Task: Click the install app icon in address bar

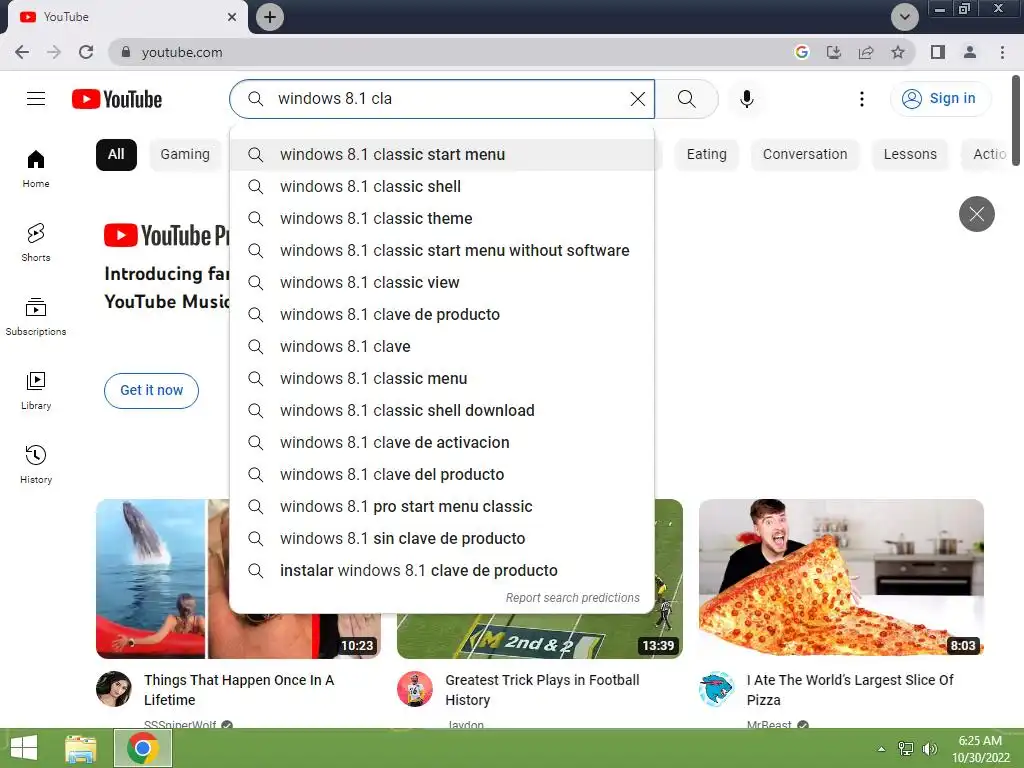Action: click(833, 52)
